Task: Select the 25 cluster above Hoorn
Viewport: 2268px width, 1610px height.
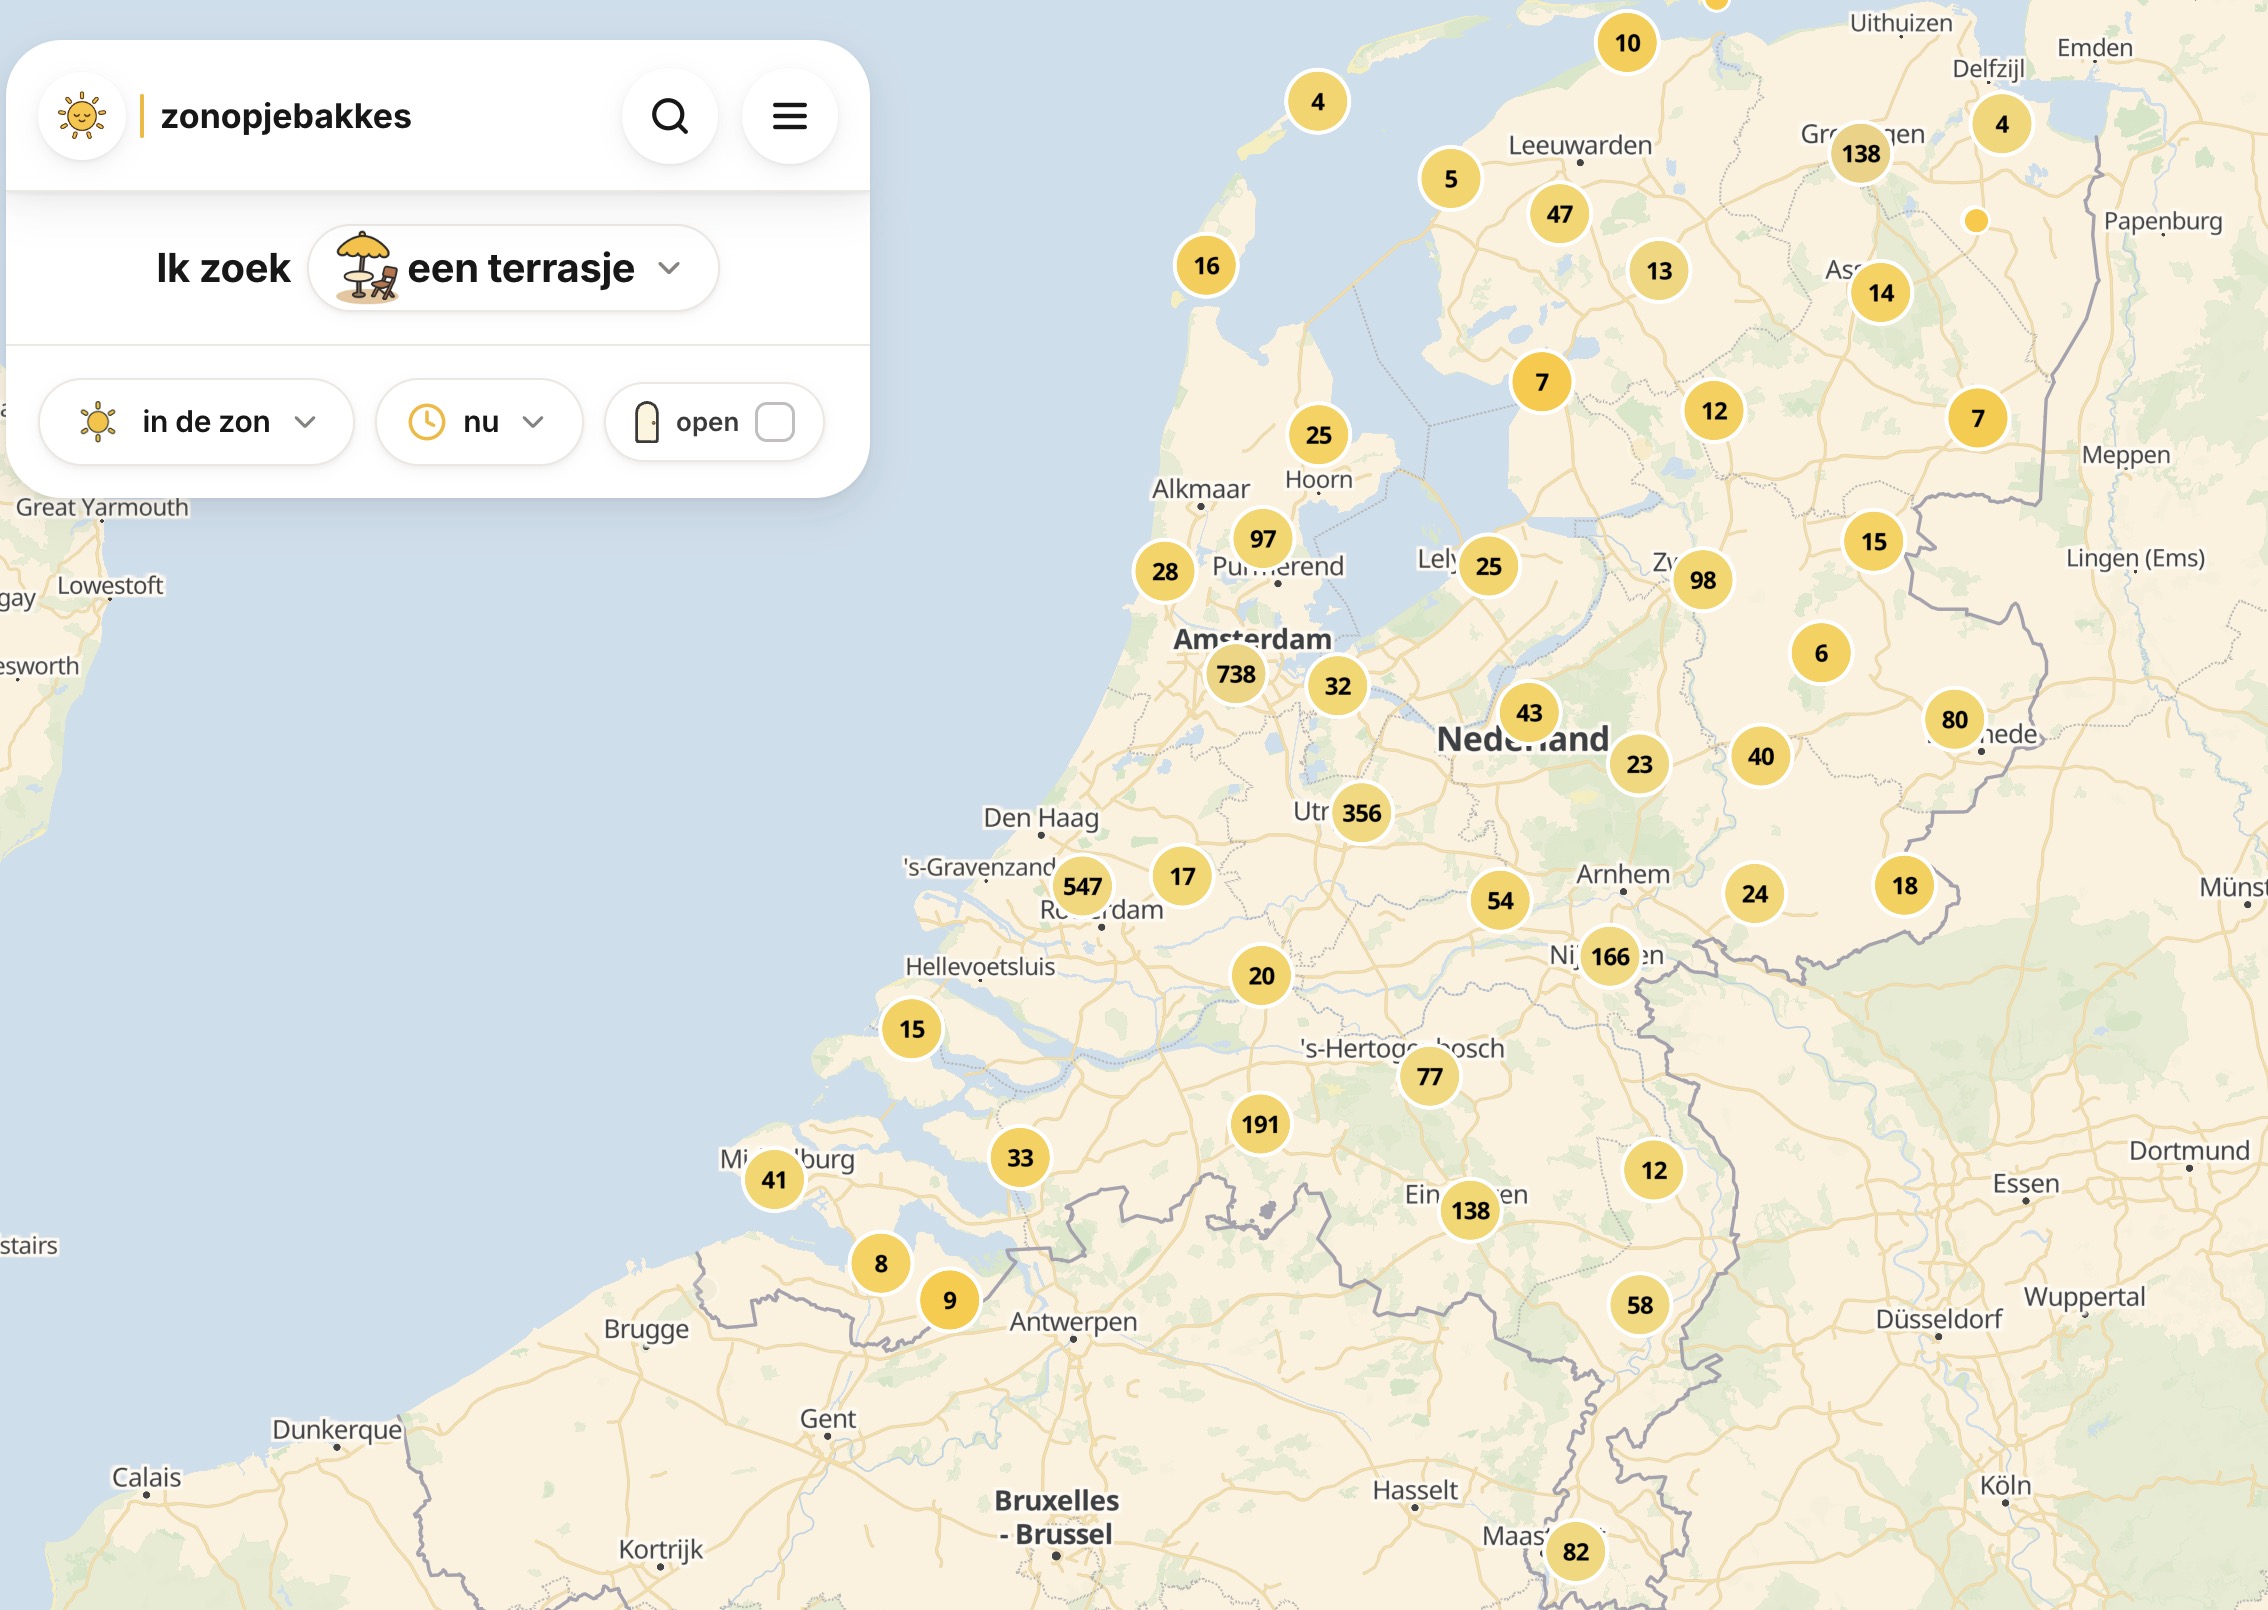Action: pos(1318,435)
